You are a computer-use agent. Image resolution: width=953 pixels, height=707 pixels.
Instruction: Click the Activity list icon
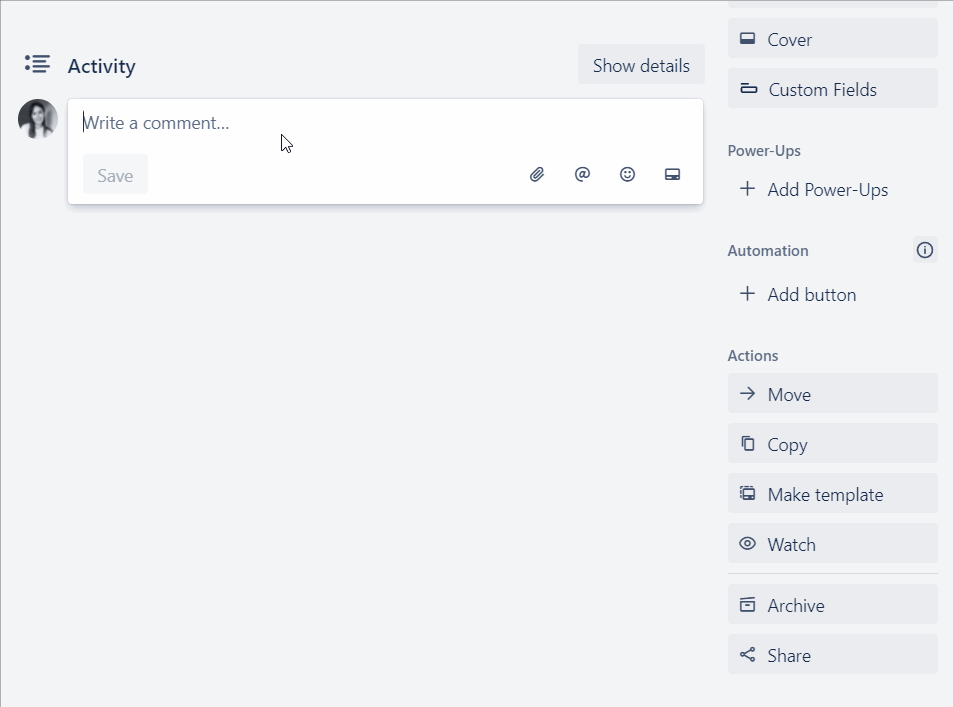tap(36, 63)
